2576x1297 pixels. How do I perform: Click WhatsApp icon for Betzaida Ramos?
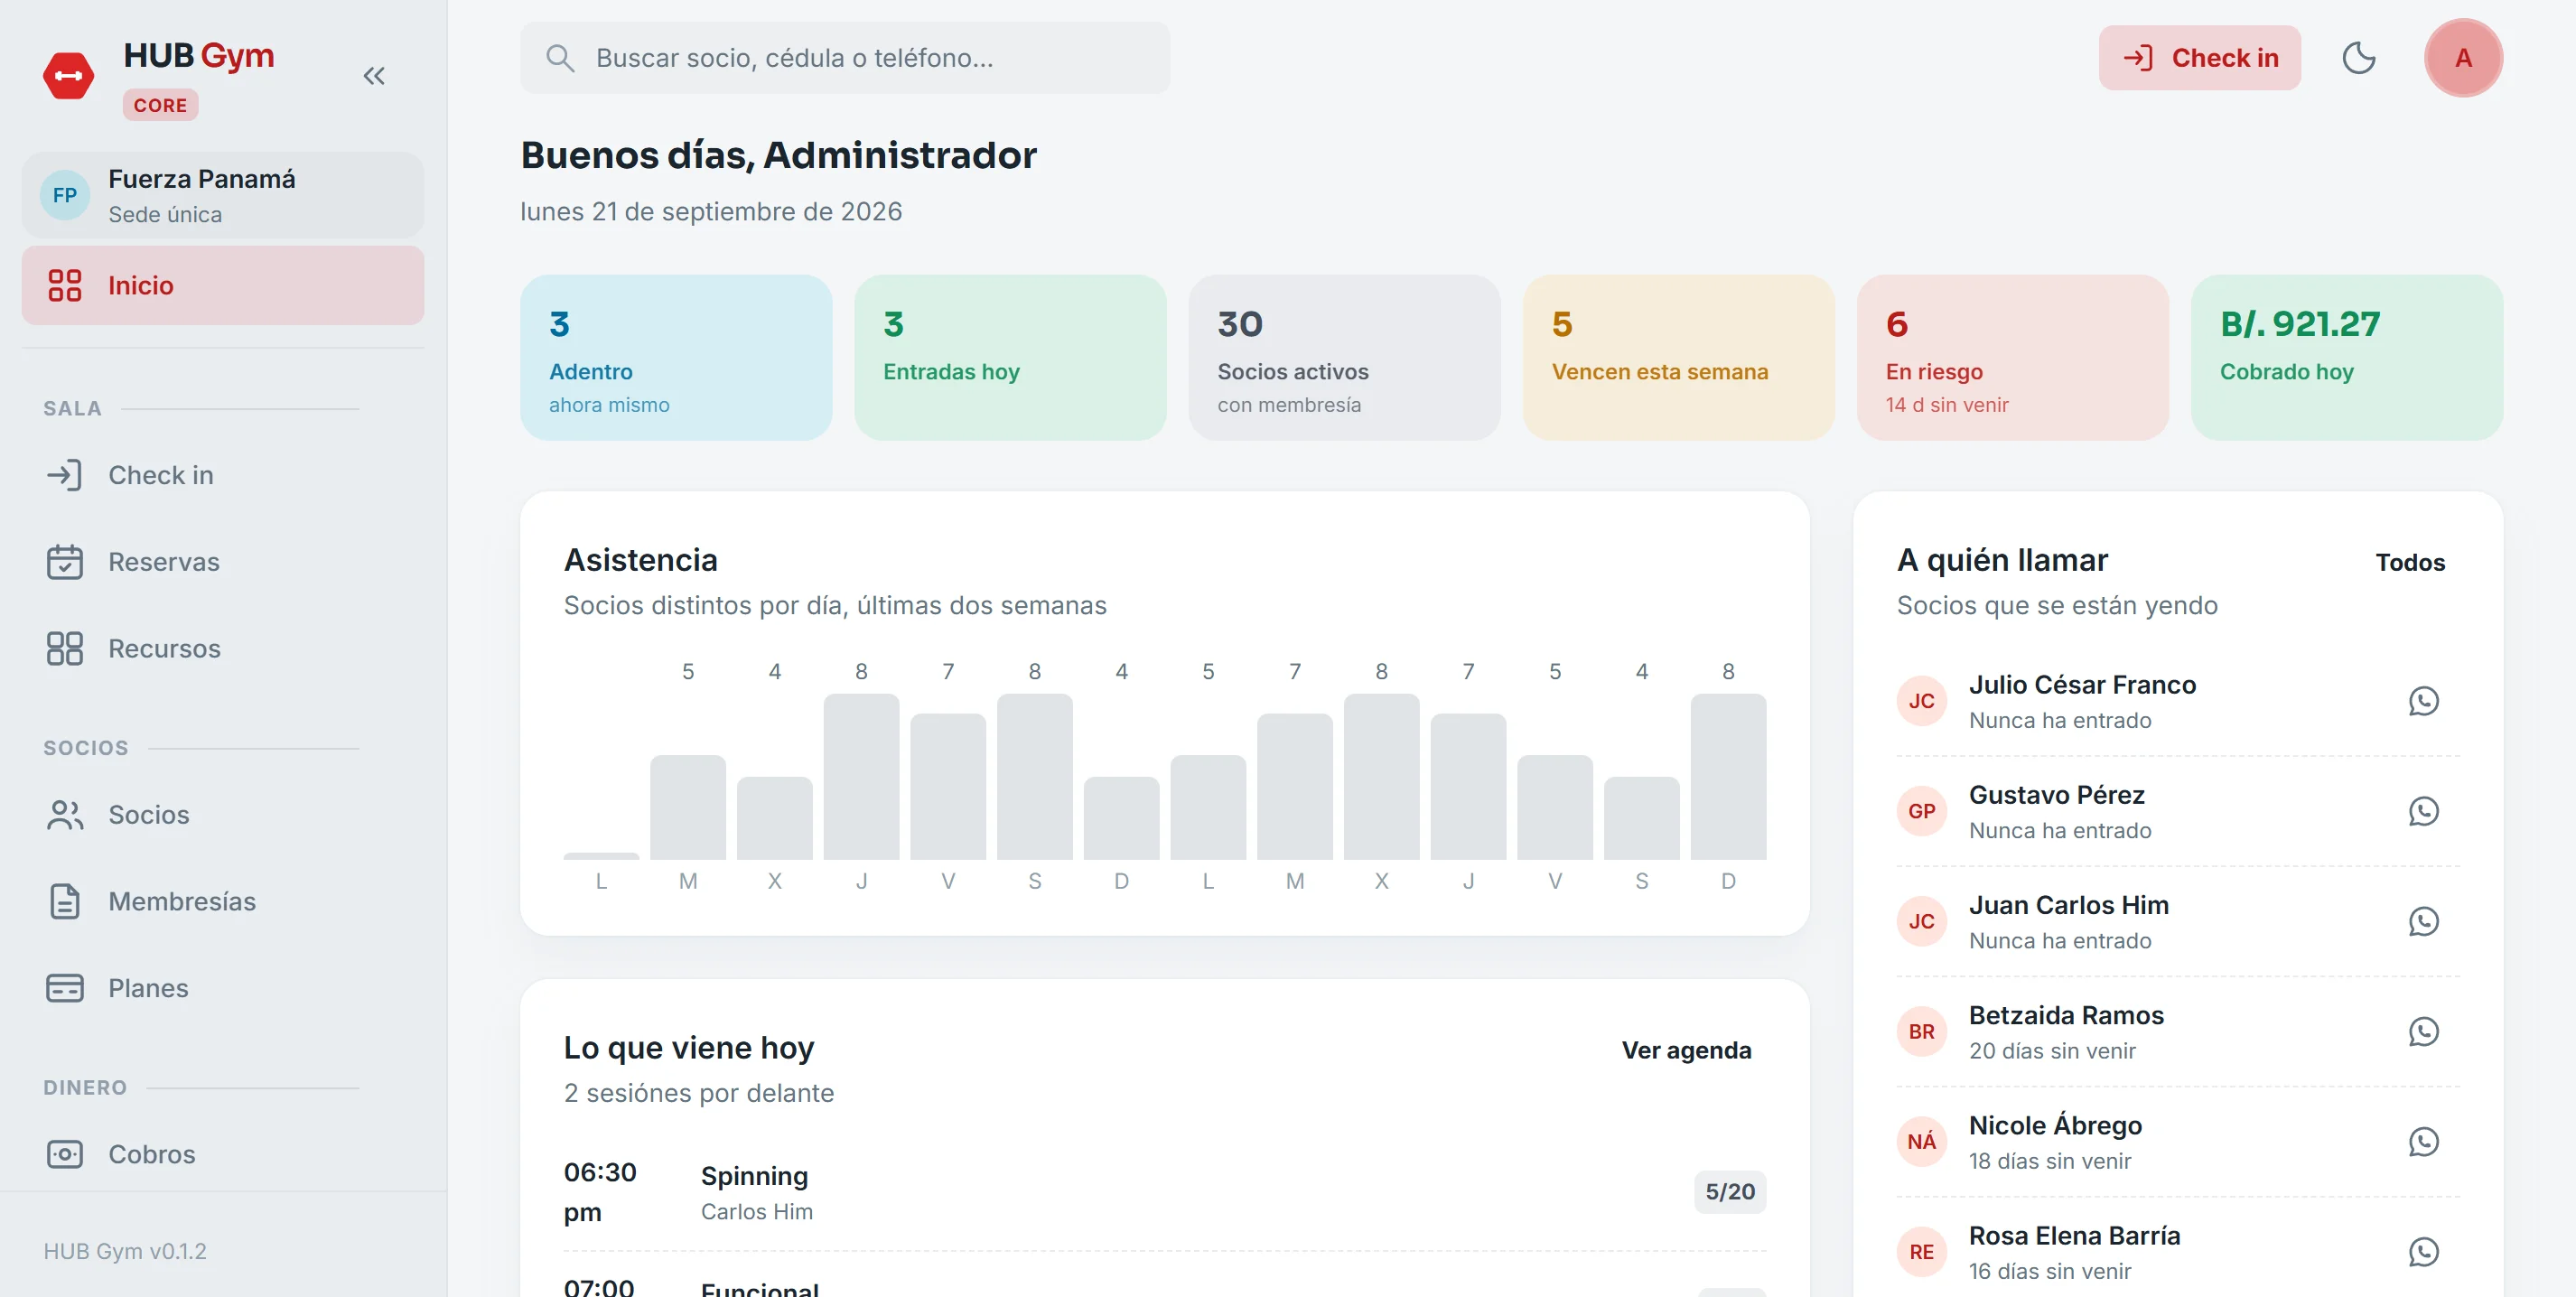click(2423, 1031)
